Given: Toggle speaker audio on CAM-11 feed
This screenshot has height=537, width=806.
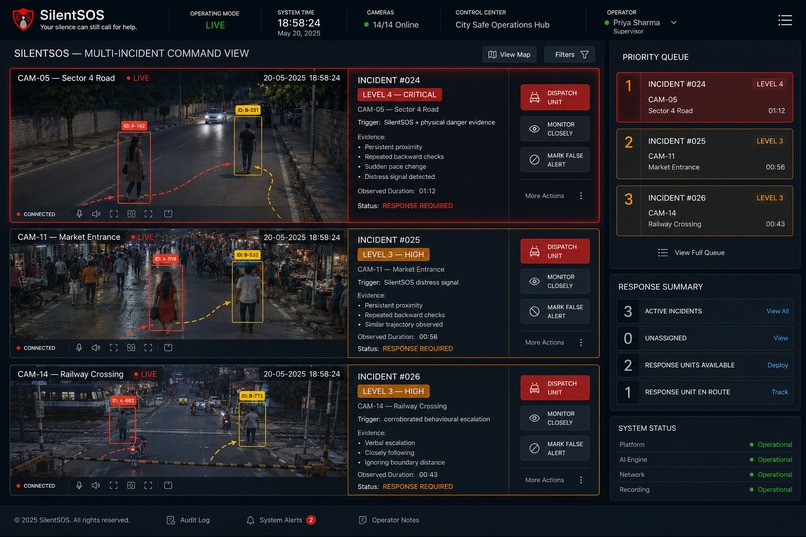Looking at the screenshot, I should [96, 348].
